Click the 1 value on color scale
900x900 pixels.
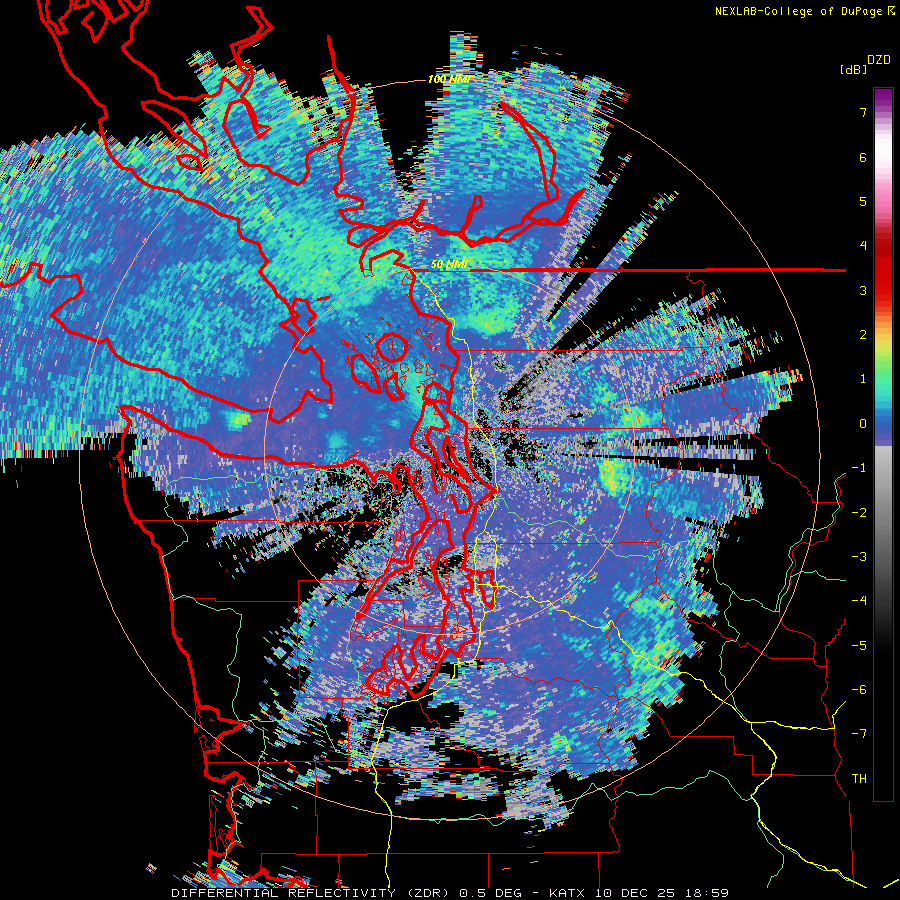tap(863, 379)
